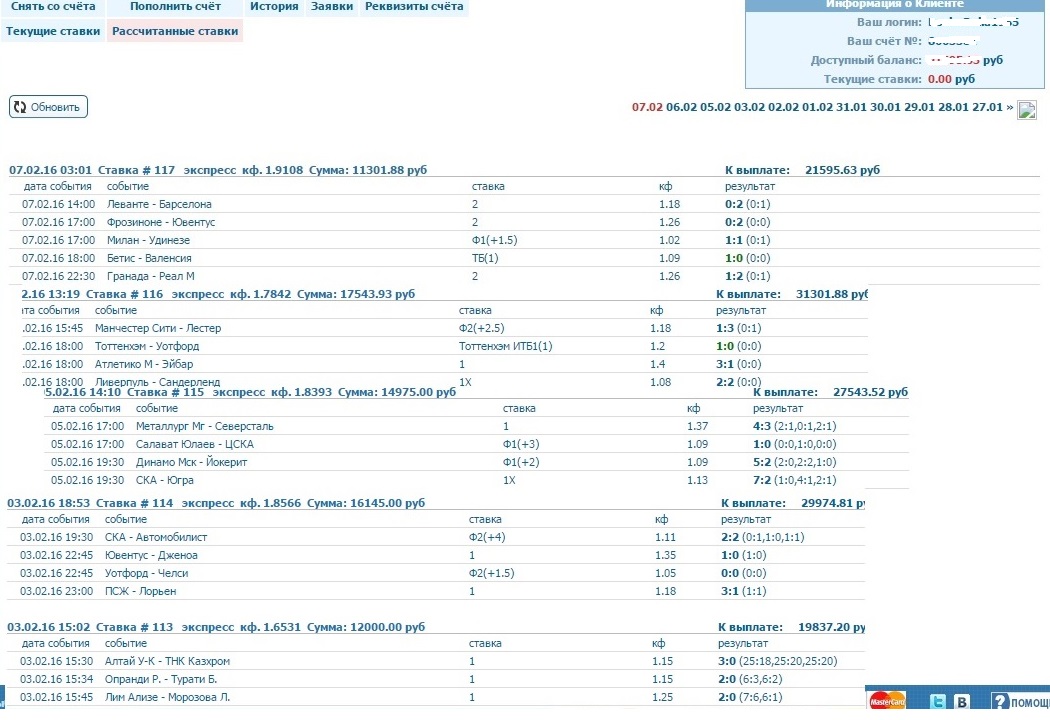Open the Twitter icon in footer
The height and width of the screenshot is (720, 1050).
pyautogui.click(x=938, y=701)
